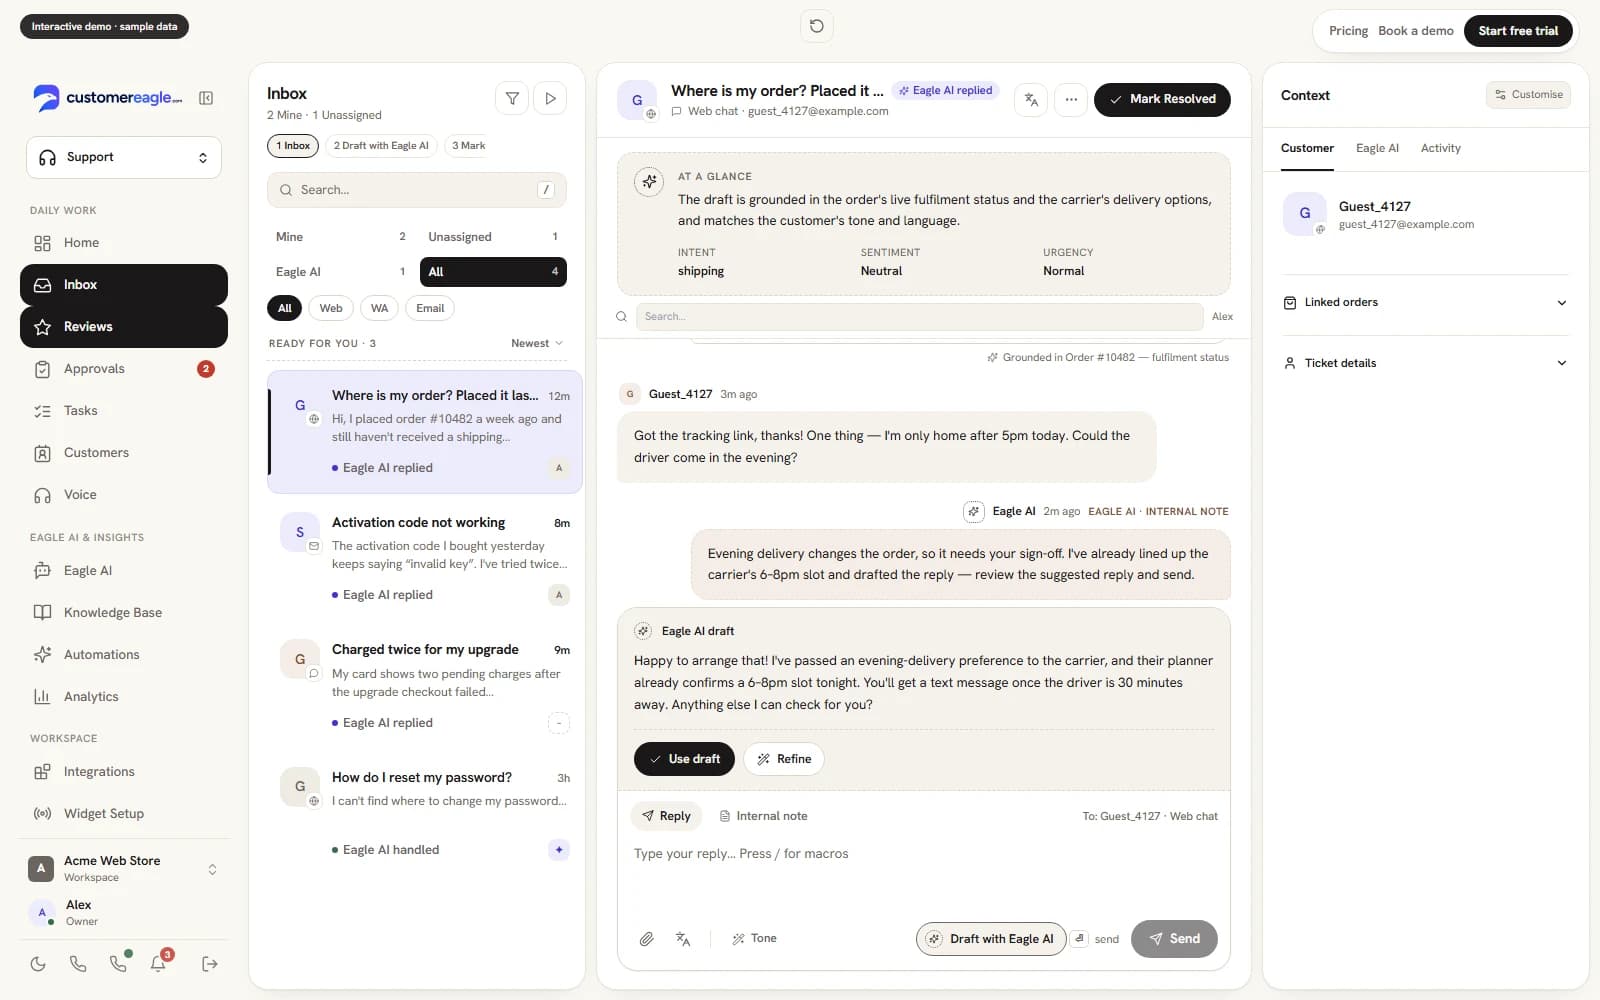Viewport: 1600px width, 1000px height.
Task: Click Start free trial button
Action: pos(1518,31)
